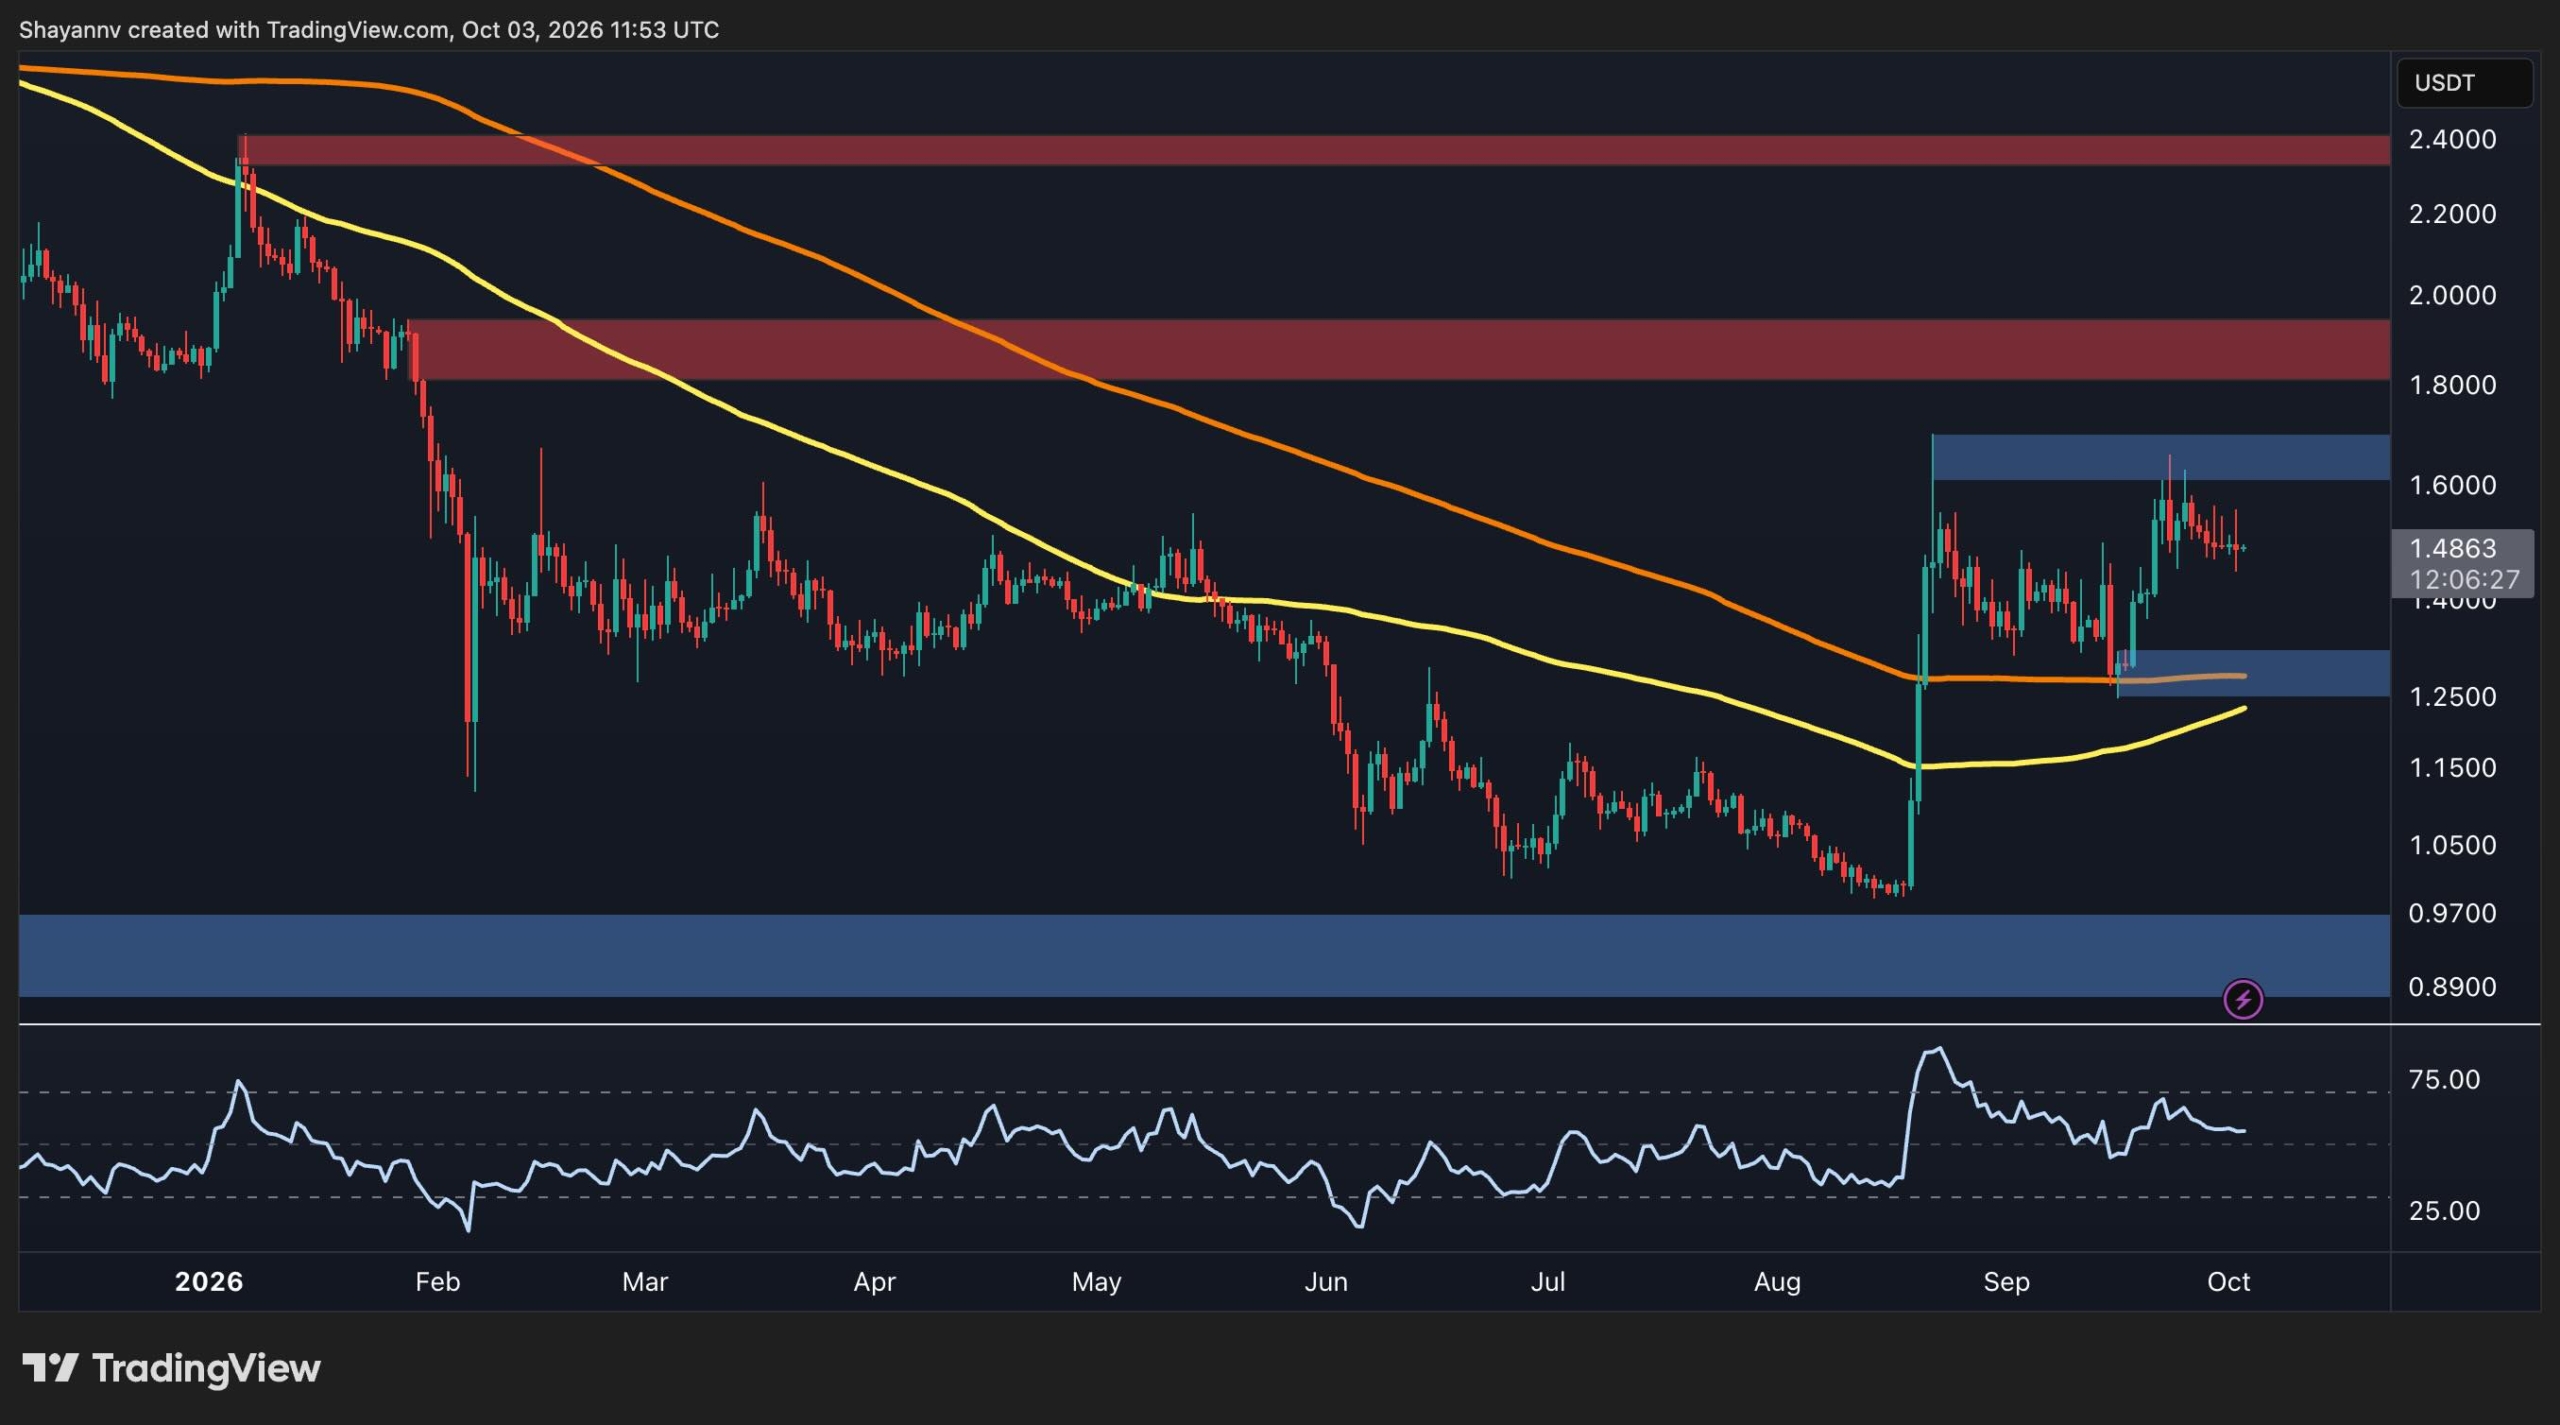The image size is (2560, 1425).
Task: Click the Jul label on time axis
Action: point(1548,1282)
